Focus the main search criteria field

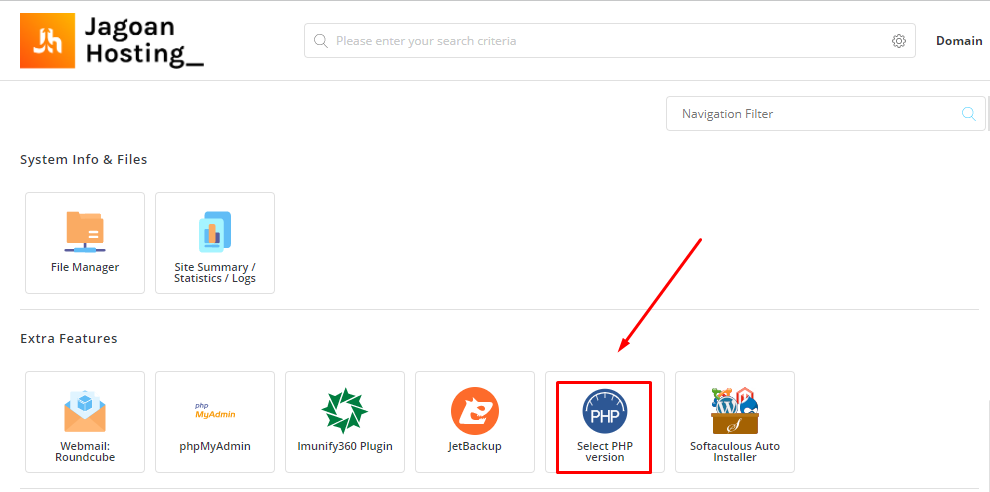click(610, 41)
